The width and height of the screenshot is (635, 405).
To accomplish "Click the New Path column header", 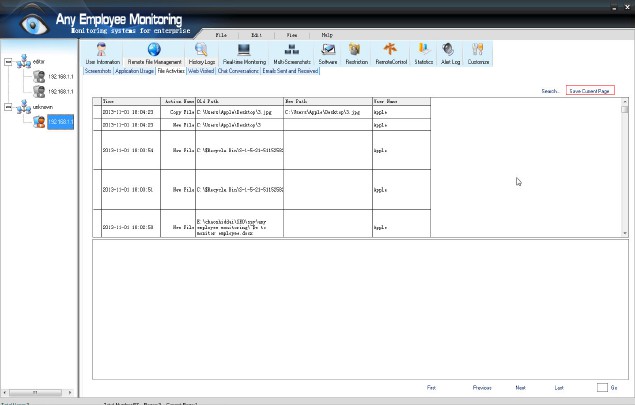I will point(328,101).
